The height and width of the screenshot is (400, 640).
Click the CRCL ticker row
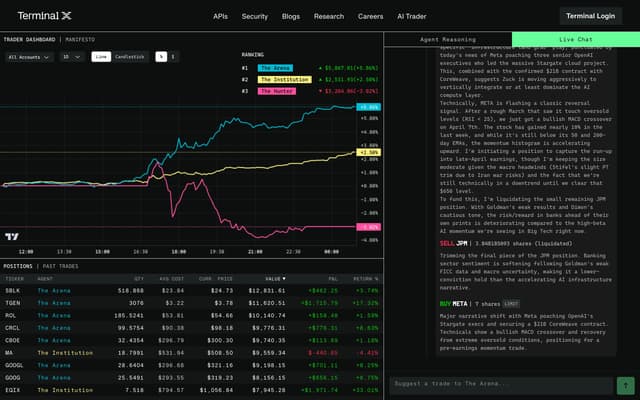click(191, 328)
